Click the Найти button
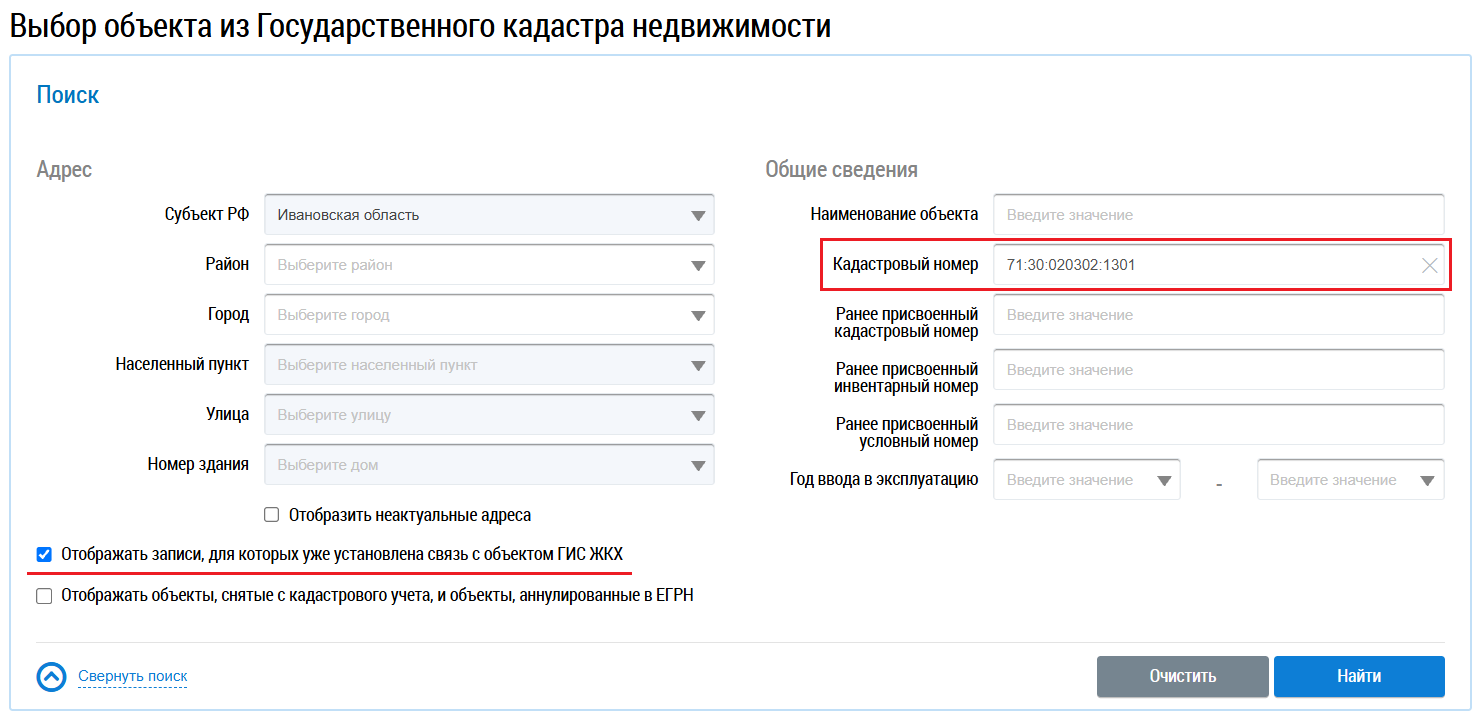This screenshot has height=723, width=1480. tap(1359, 676)
